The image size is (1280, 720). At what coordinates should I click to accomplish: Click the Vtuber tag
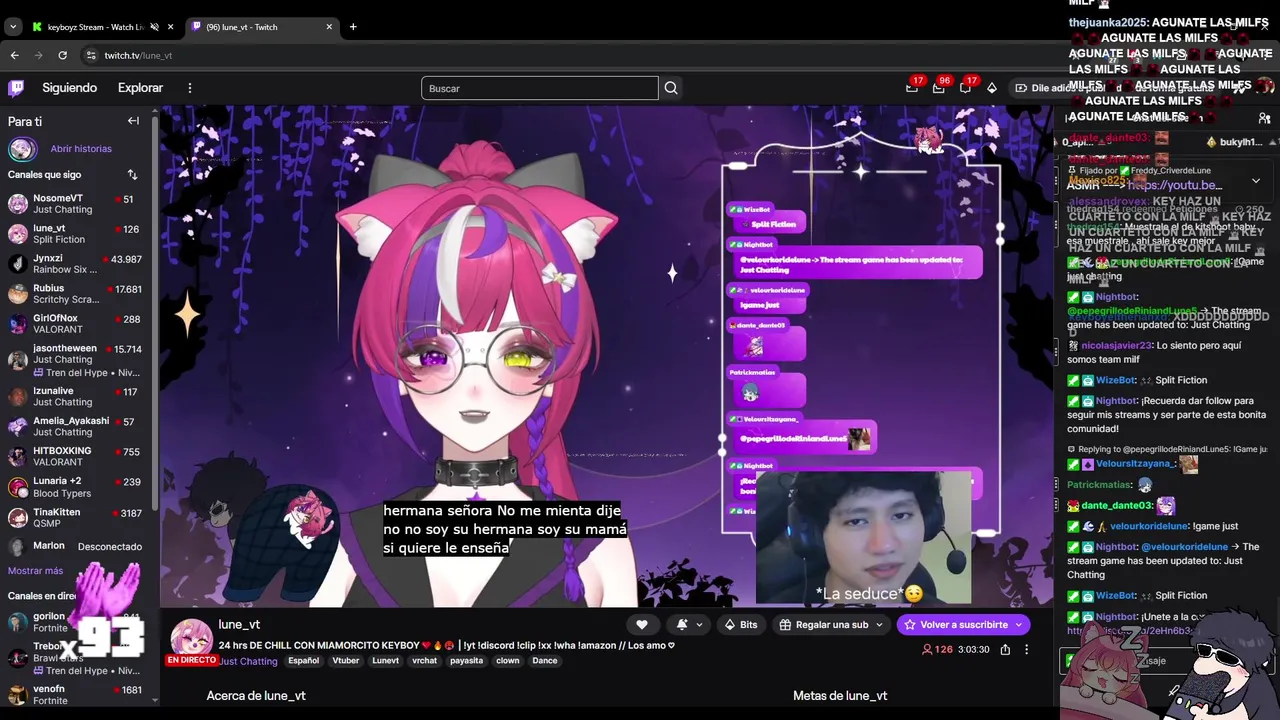tap(346, 661)
